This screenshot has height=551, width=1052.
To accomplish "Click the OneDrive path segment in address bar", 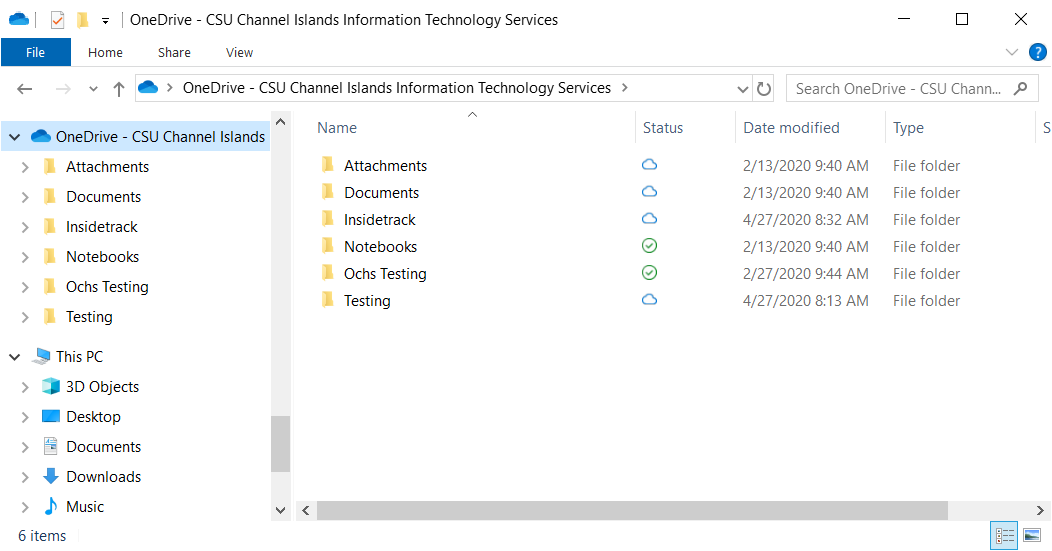I will tap(397, 88).
